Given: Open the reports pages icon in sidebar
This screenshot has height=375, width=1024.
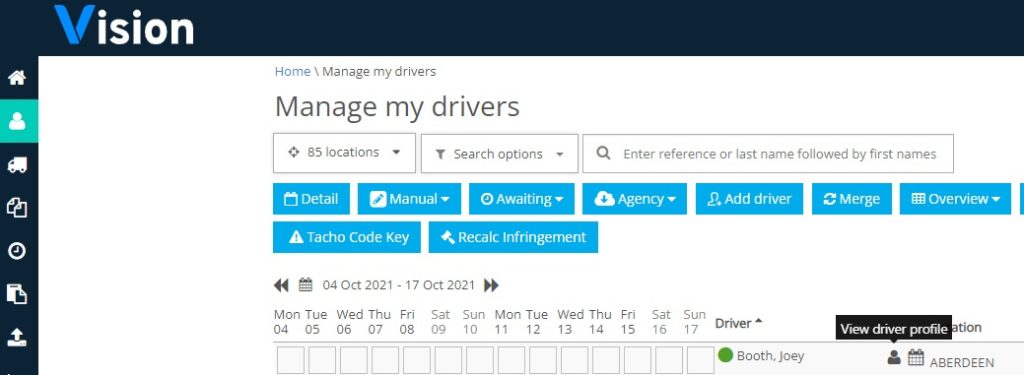Looking at the screenshot, I should 17,294.
